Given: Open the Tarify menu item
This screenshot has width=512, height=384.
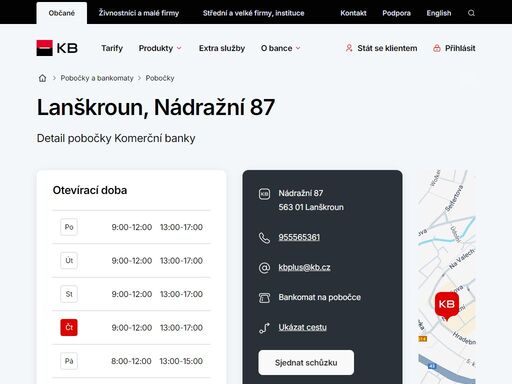Looking at the screenshot, I should tap(112, 48).
